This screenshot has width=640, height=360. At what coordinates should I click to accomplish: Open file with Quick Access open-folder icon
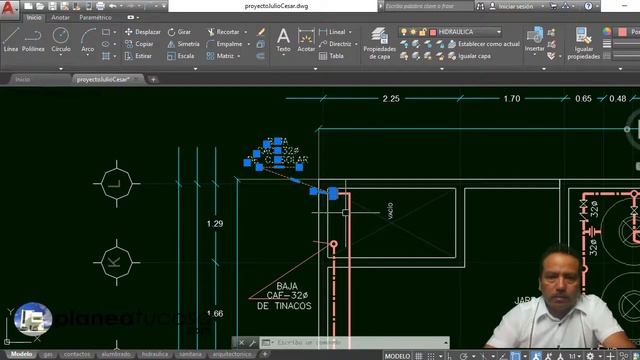(x=40, y=6)
